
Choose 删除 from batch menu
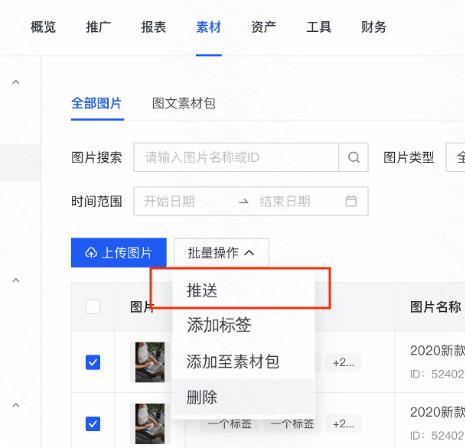click(x=244, y=397)
